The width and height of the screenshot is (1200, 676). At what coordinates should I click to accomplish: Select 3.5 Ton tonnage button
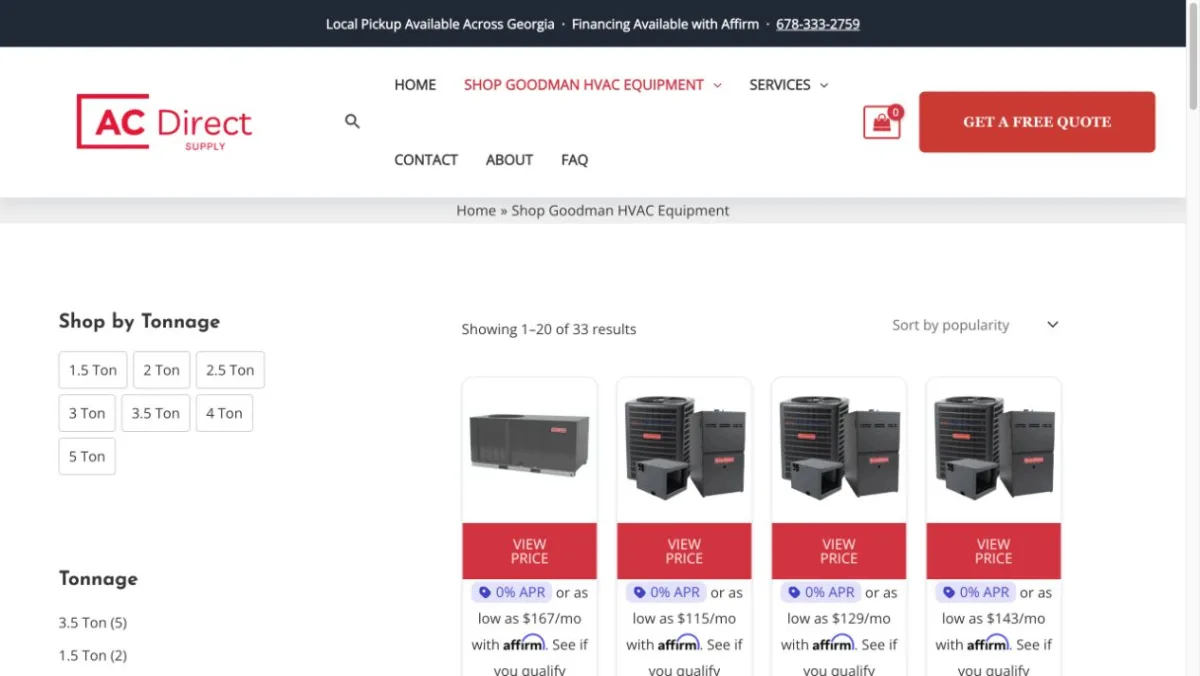pos(156,413)
